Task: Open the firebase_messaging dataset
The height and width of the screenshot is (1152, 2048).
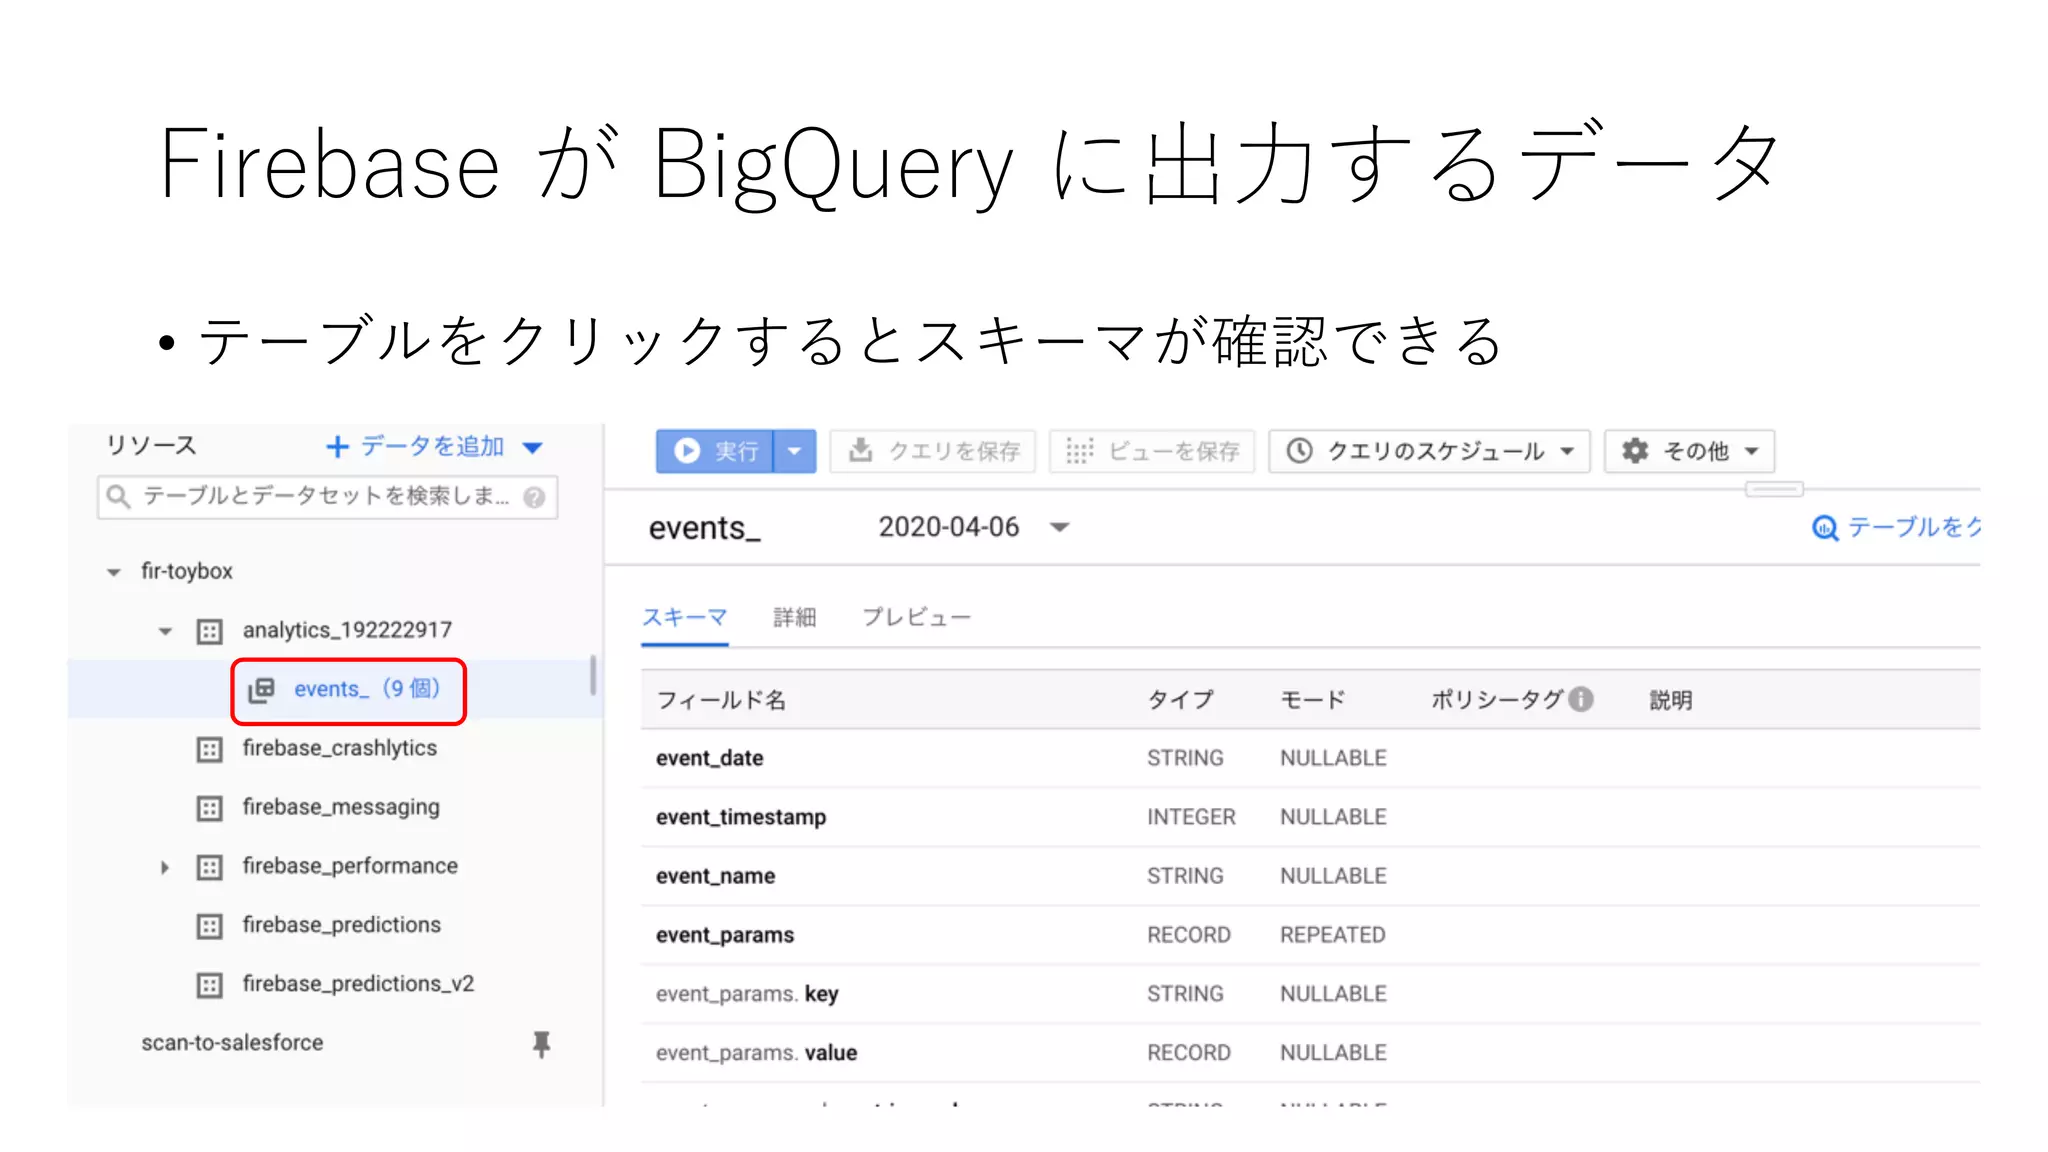Action: coord(341,807)
